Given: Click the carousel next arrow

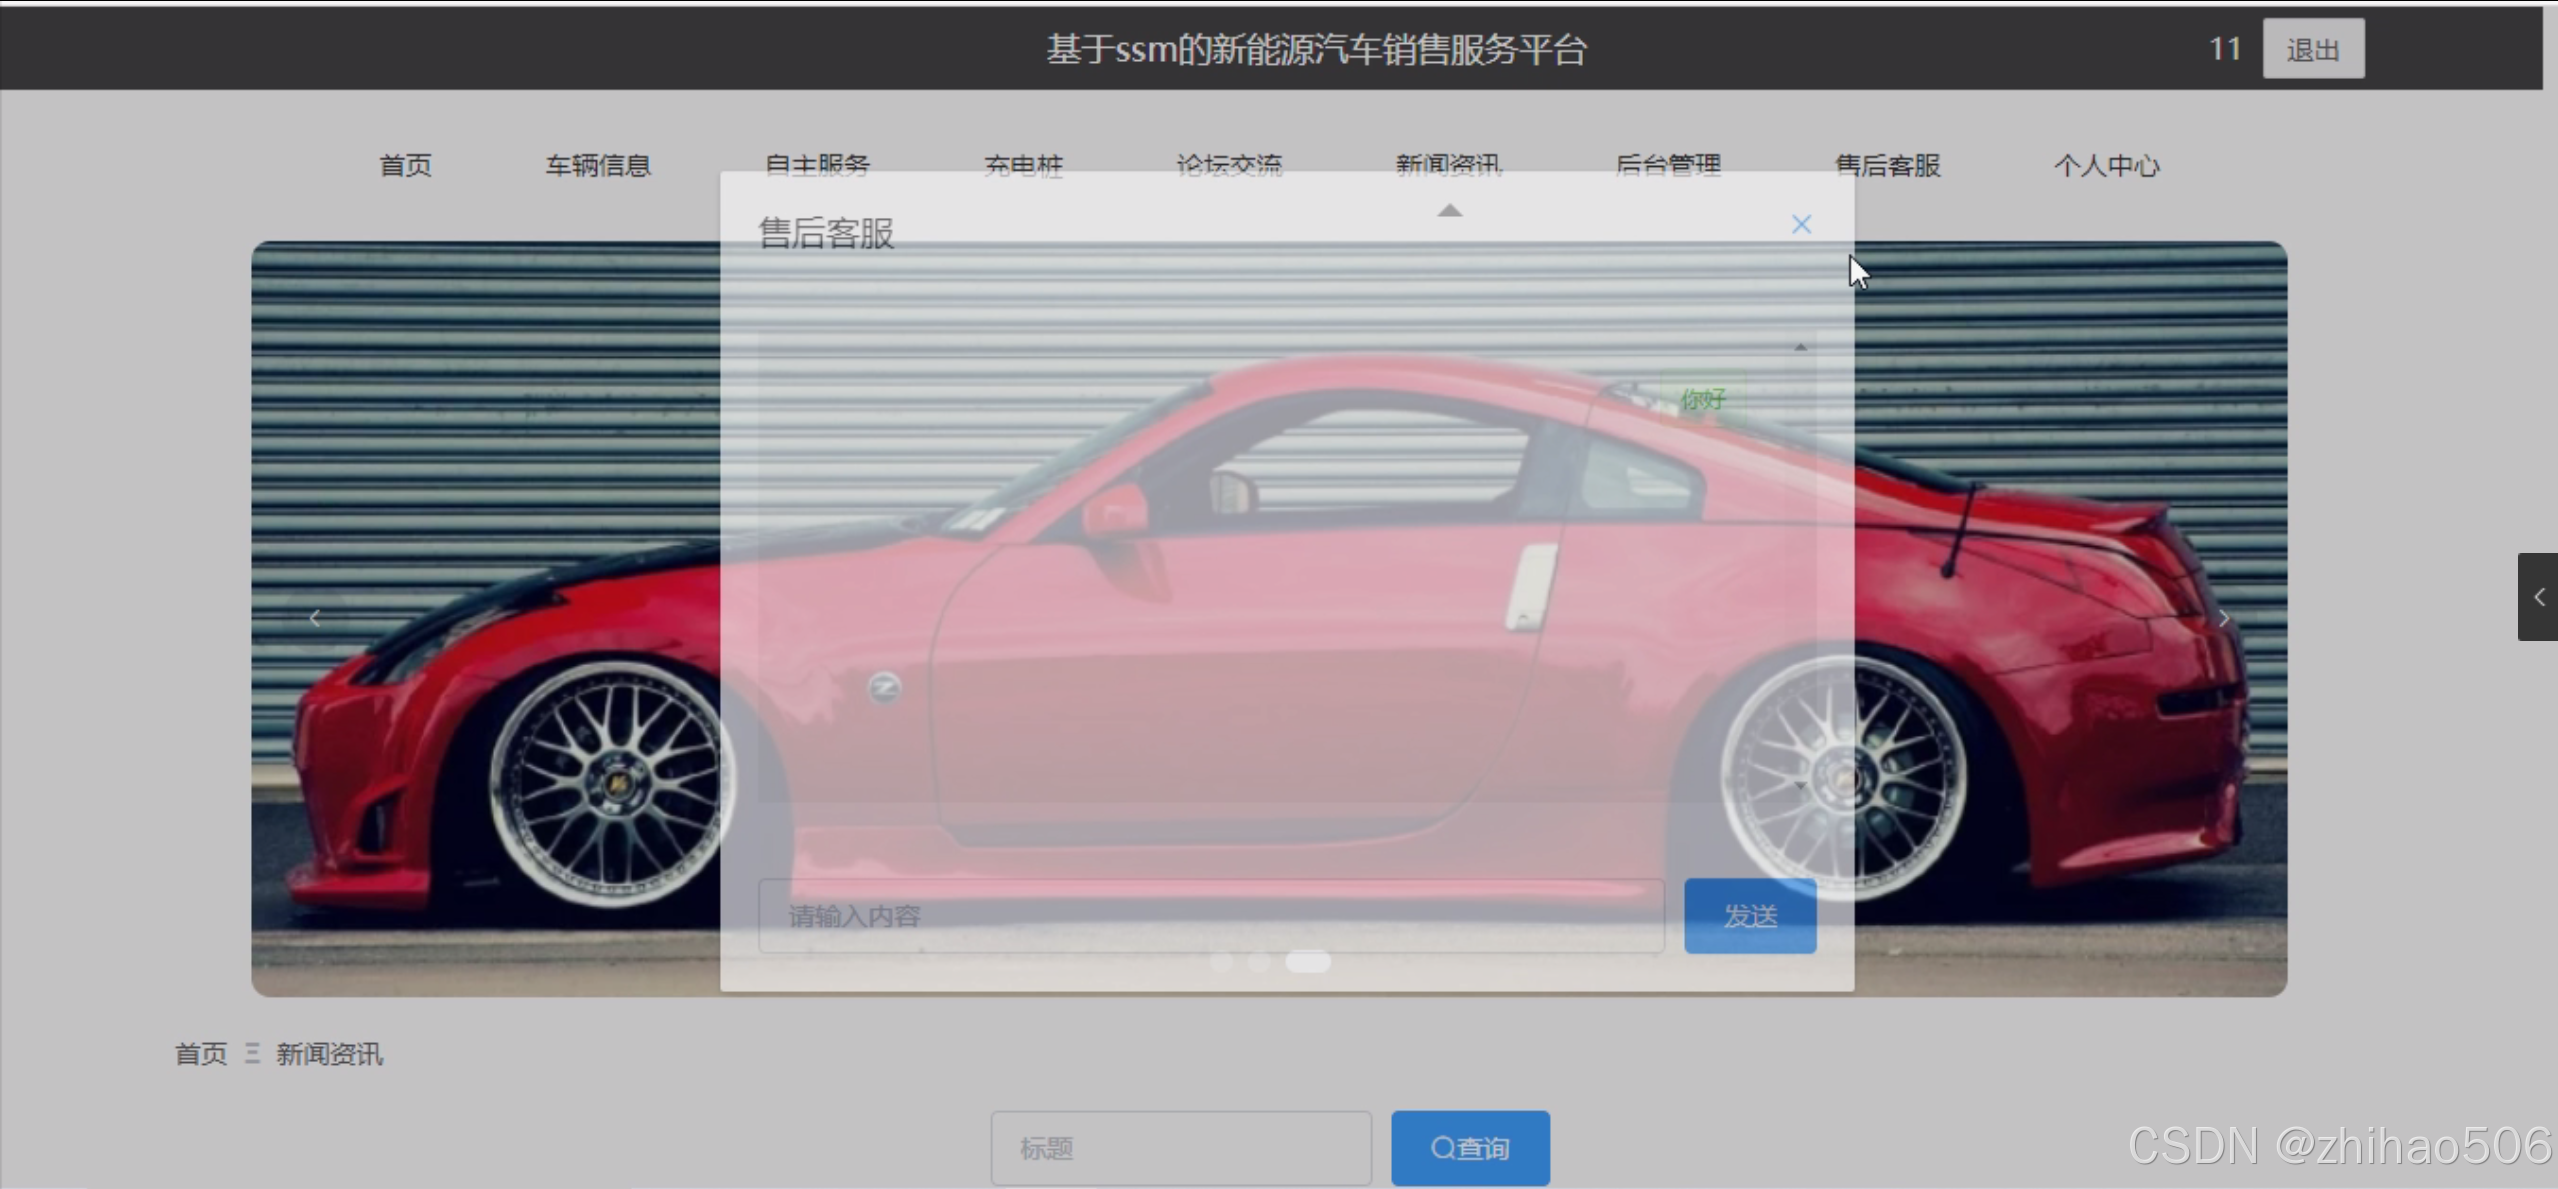Looking at the screenshot, I should click(x=2223, y=618).
